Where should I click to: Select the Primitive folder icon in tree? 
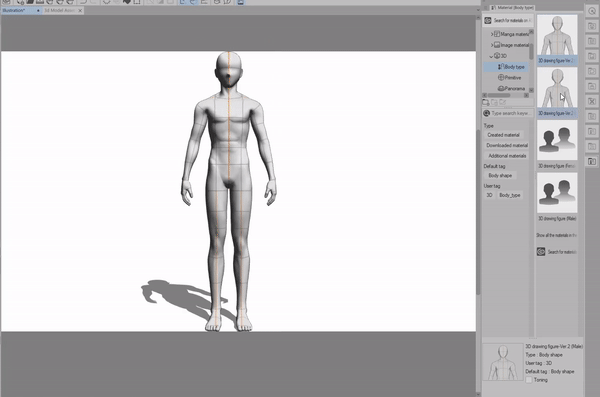[x=501, y=77]
